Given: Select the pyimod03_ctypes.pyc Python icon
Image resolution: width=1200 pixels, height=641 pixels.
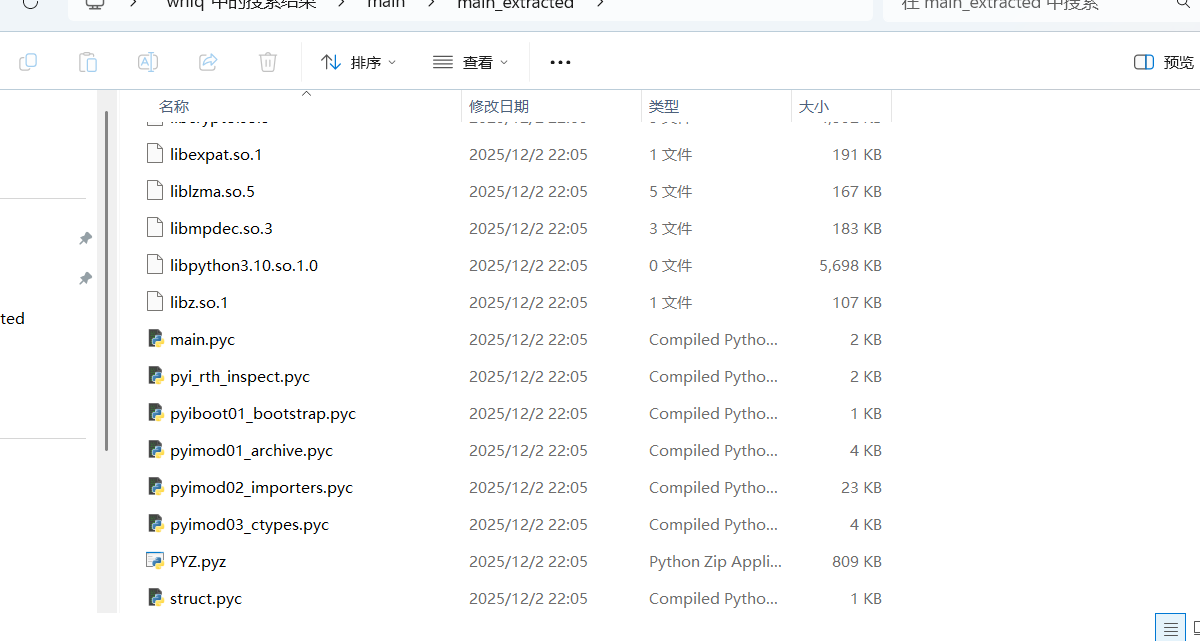Looking at the screenshot, I should pyautogui.click(x=155, y=524).
